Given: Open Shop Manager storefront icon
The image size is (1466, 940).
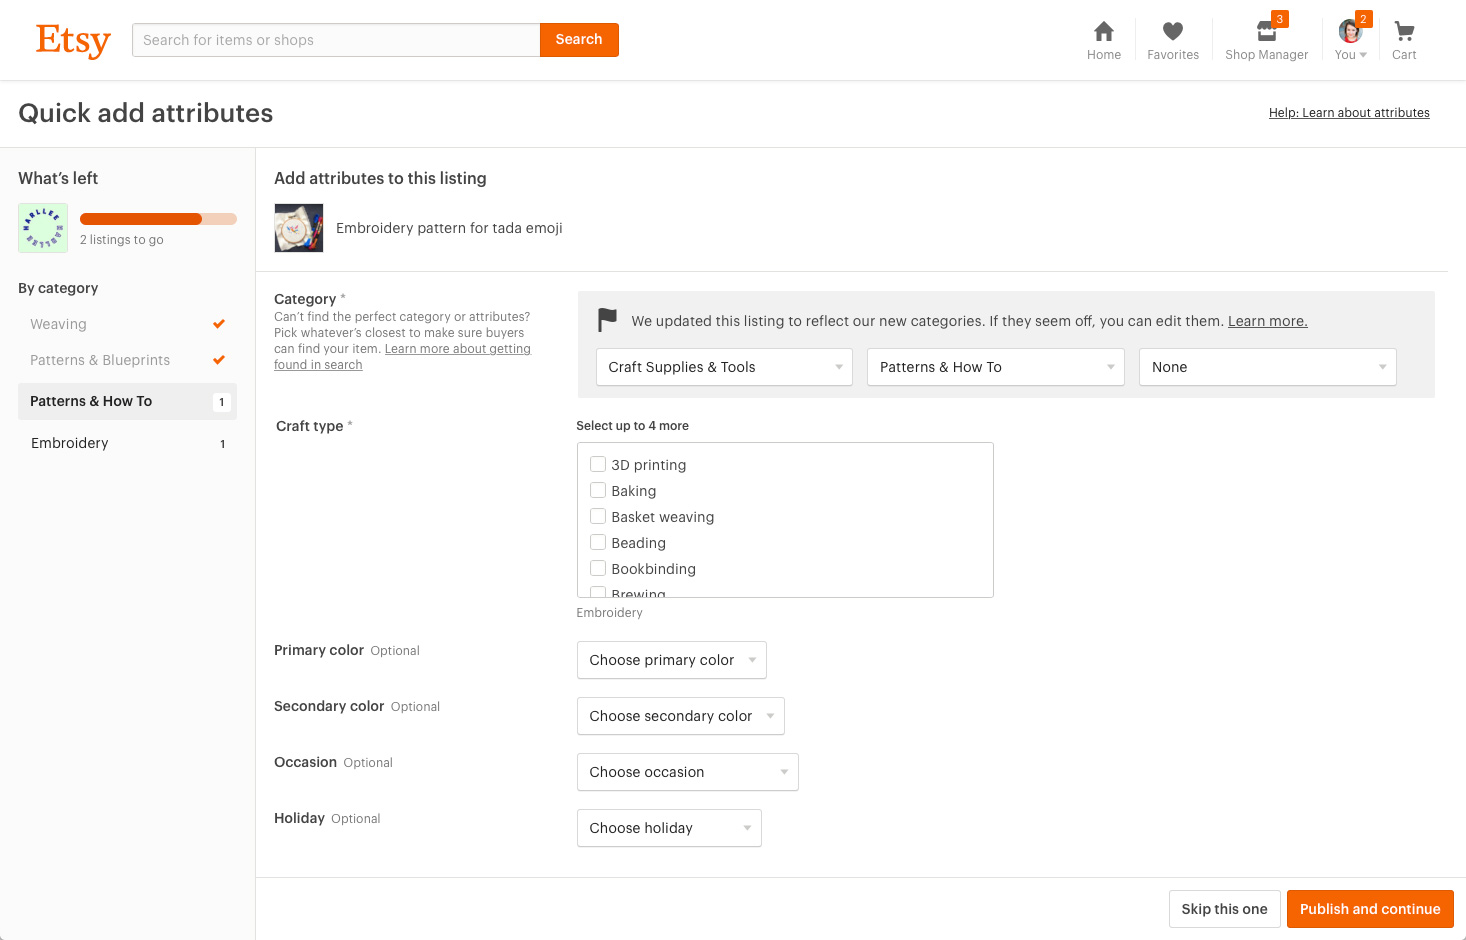Looking at the screenshot, I should 1266,32.
